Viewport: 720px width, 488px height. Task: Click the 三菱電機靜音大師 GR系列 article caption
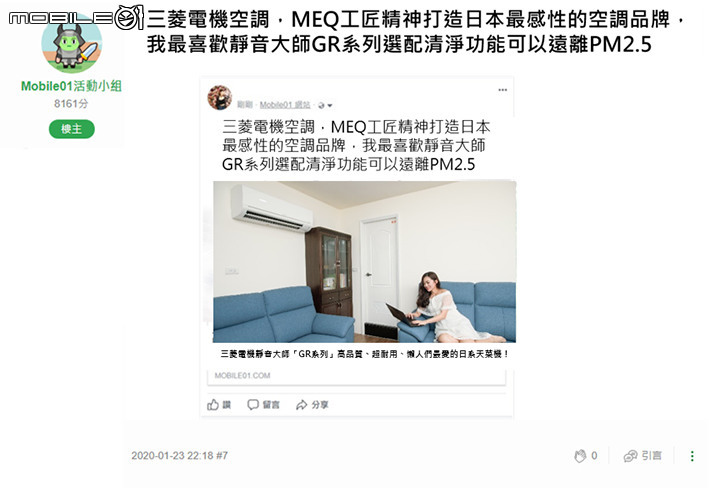pos(365,354)
